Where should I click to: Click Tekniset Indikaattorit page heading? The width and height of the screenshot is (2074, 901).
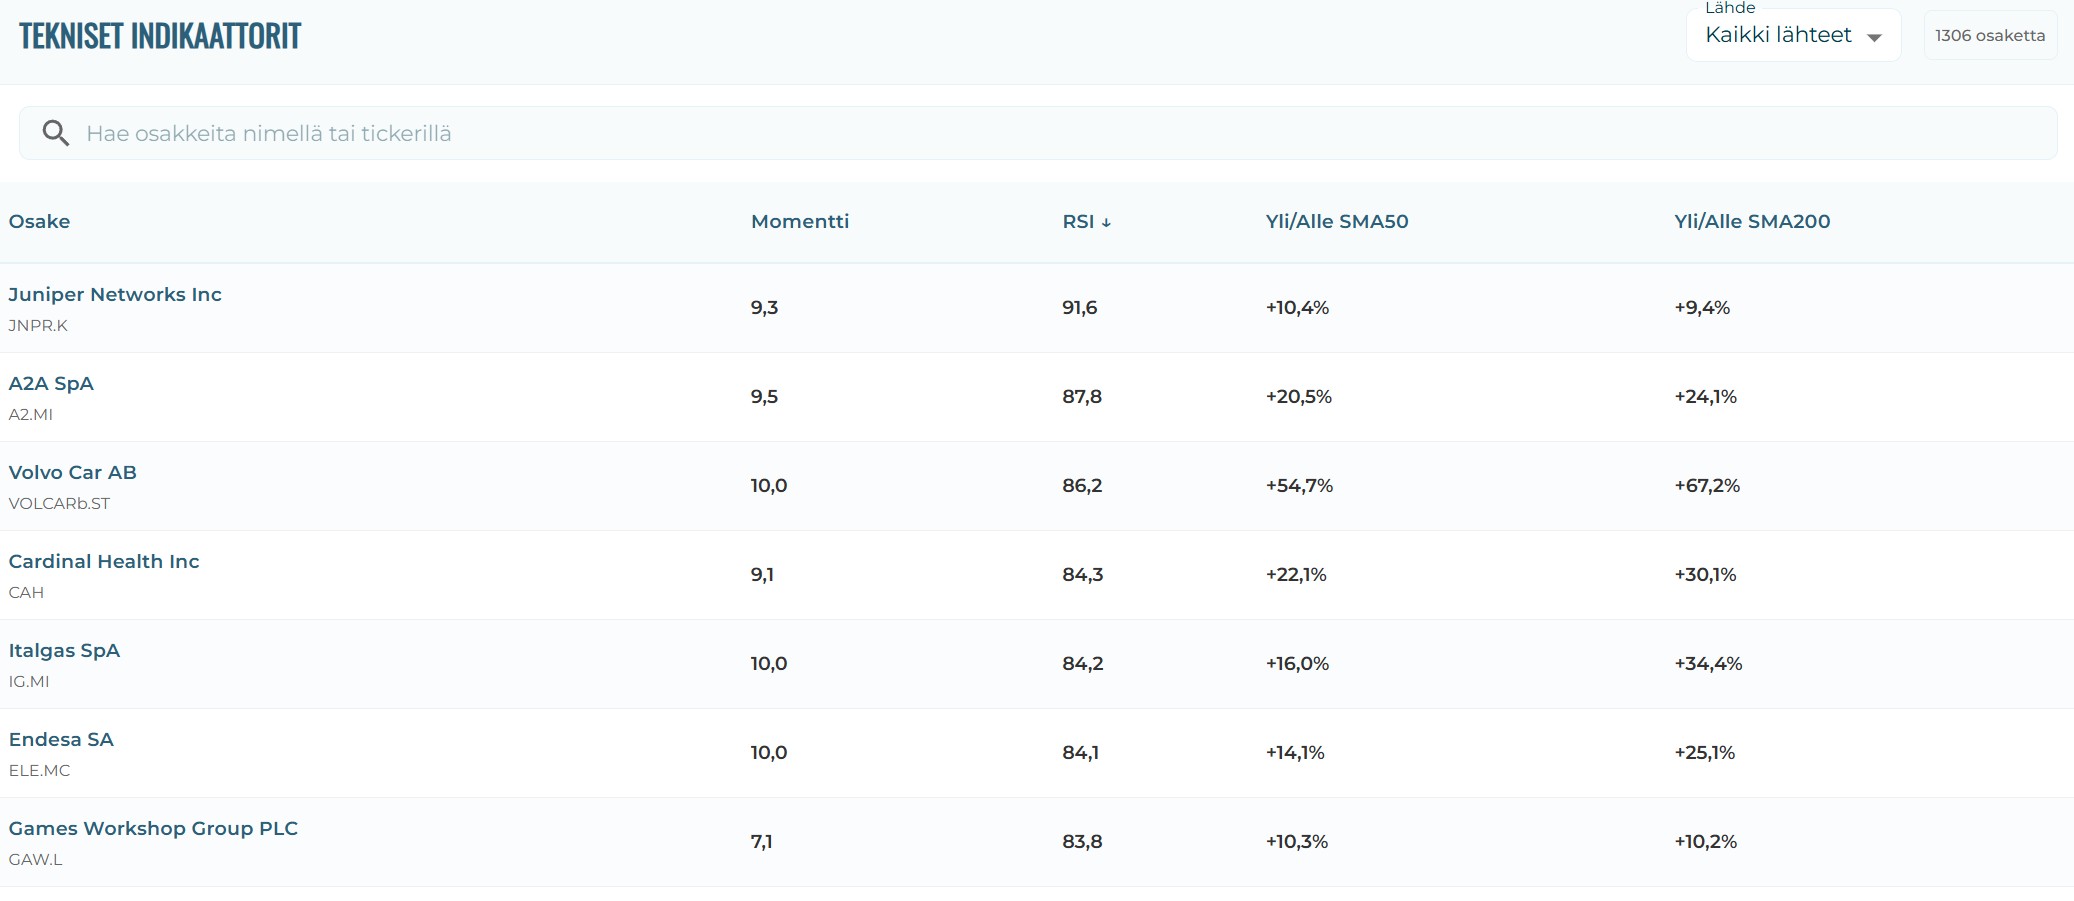[160, 36]
